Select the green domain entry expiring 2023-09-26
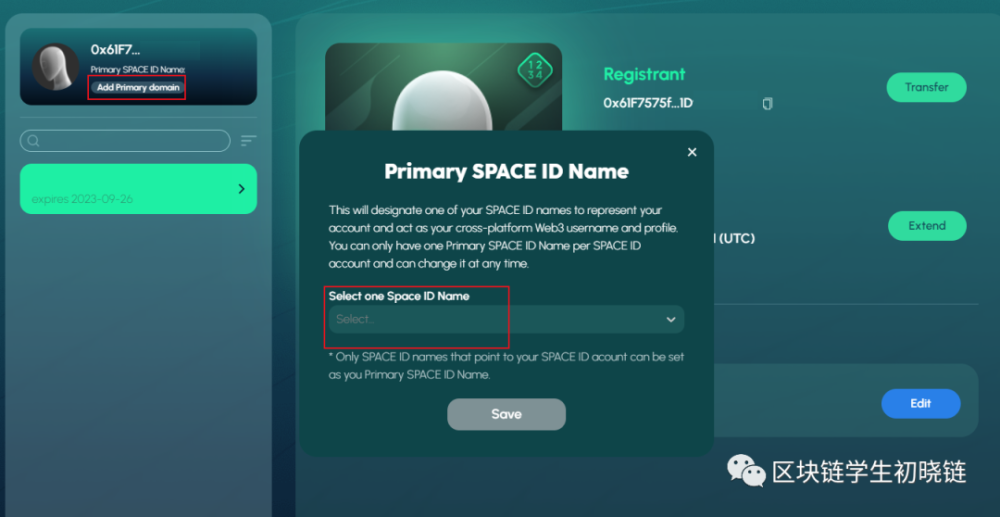The width and height of the screenshot is (1000, 517). (138, 189)
